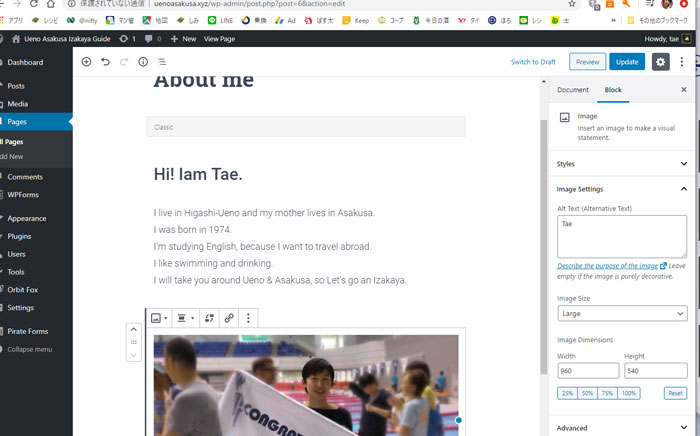Undo the last edit
This screenshot has width=700, height=436.
(105, 62)
